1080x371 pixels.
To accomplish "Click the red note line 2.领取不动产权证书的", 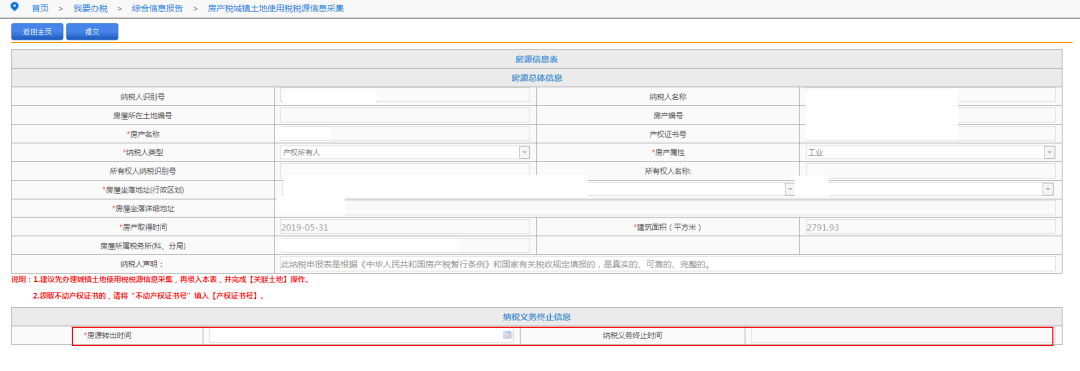I will [149, 295].
